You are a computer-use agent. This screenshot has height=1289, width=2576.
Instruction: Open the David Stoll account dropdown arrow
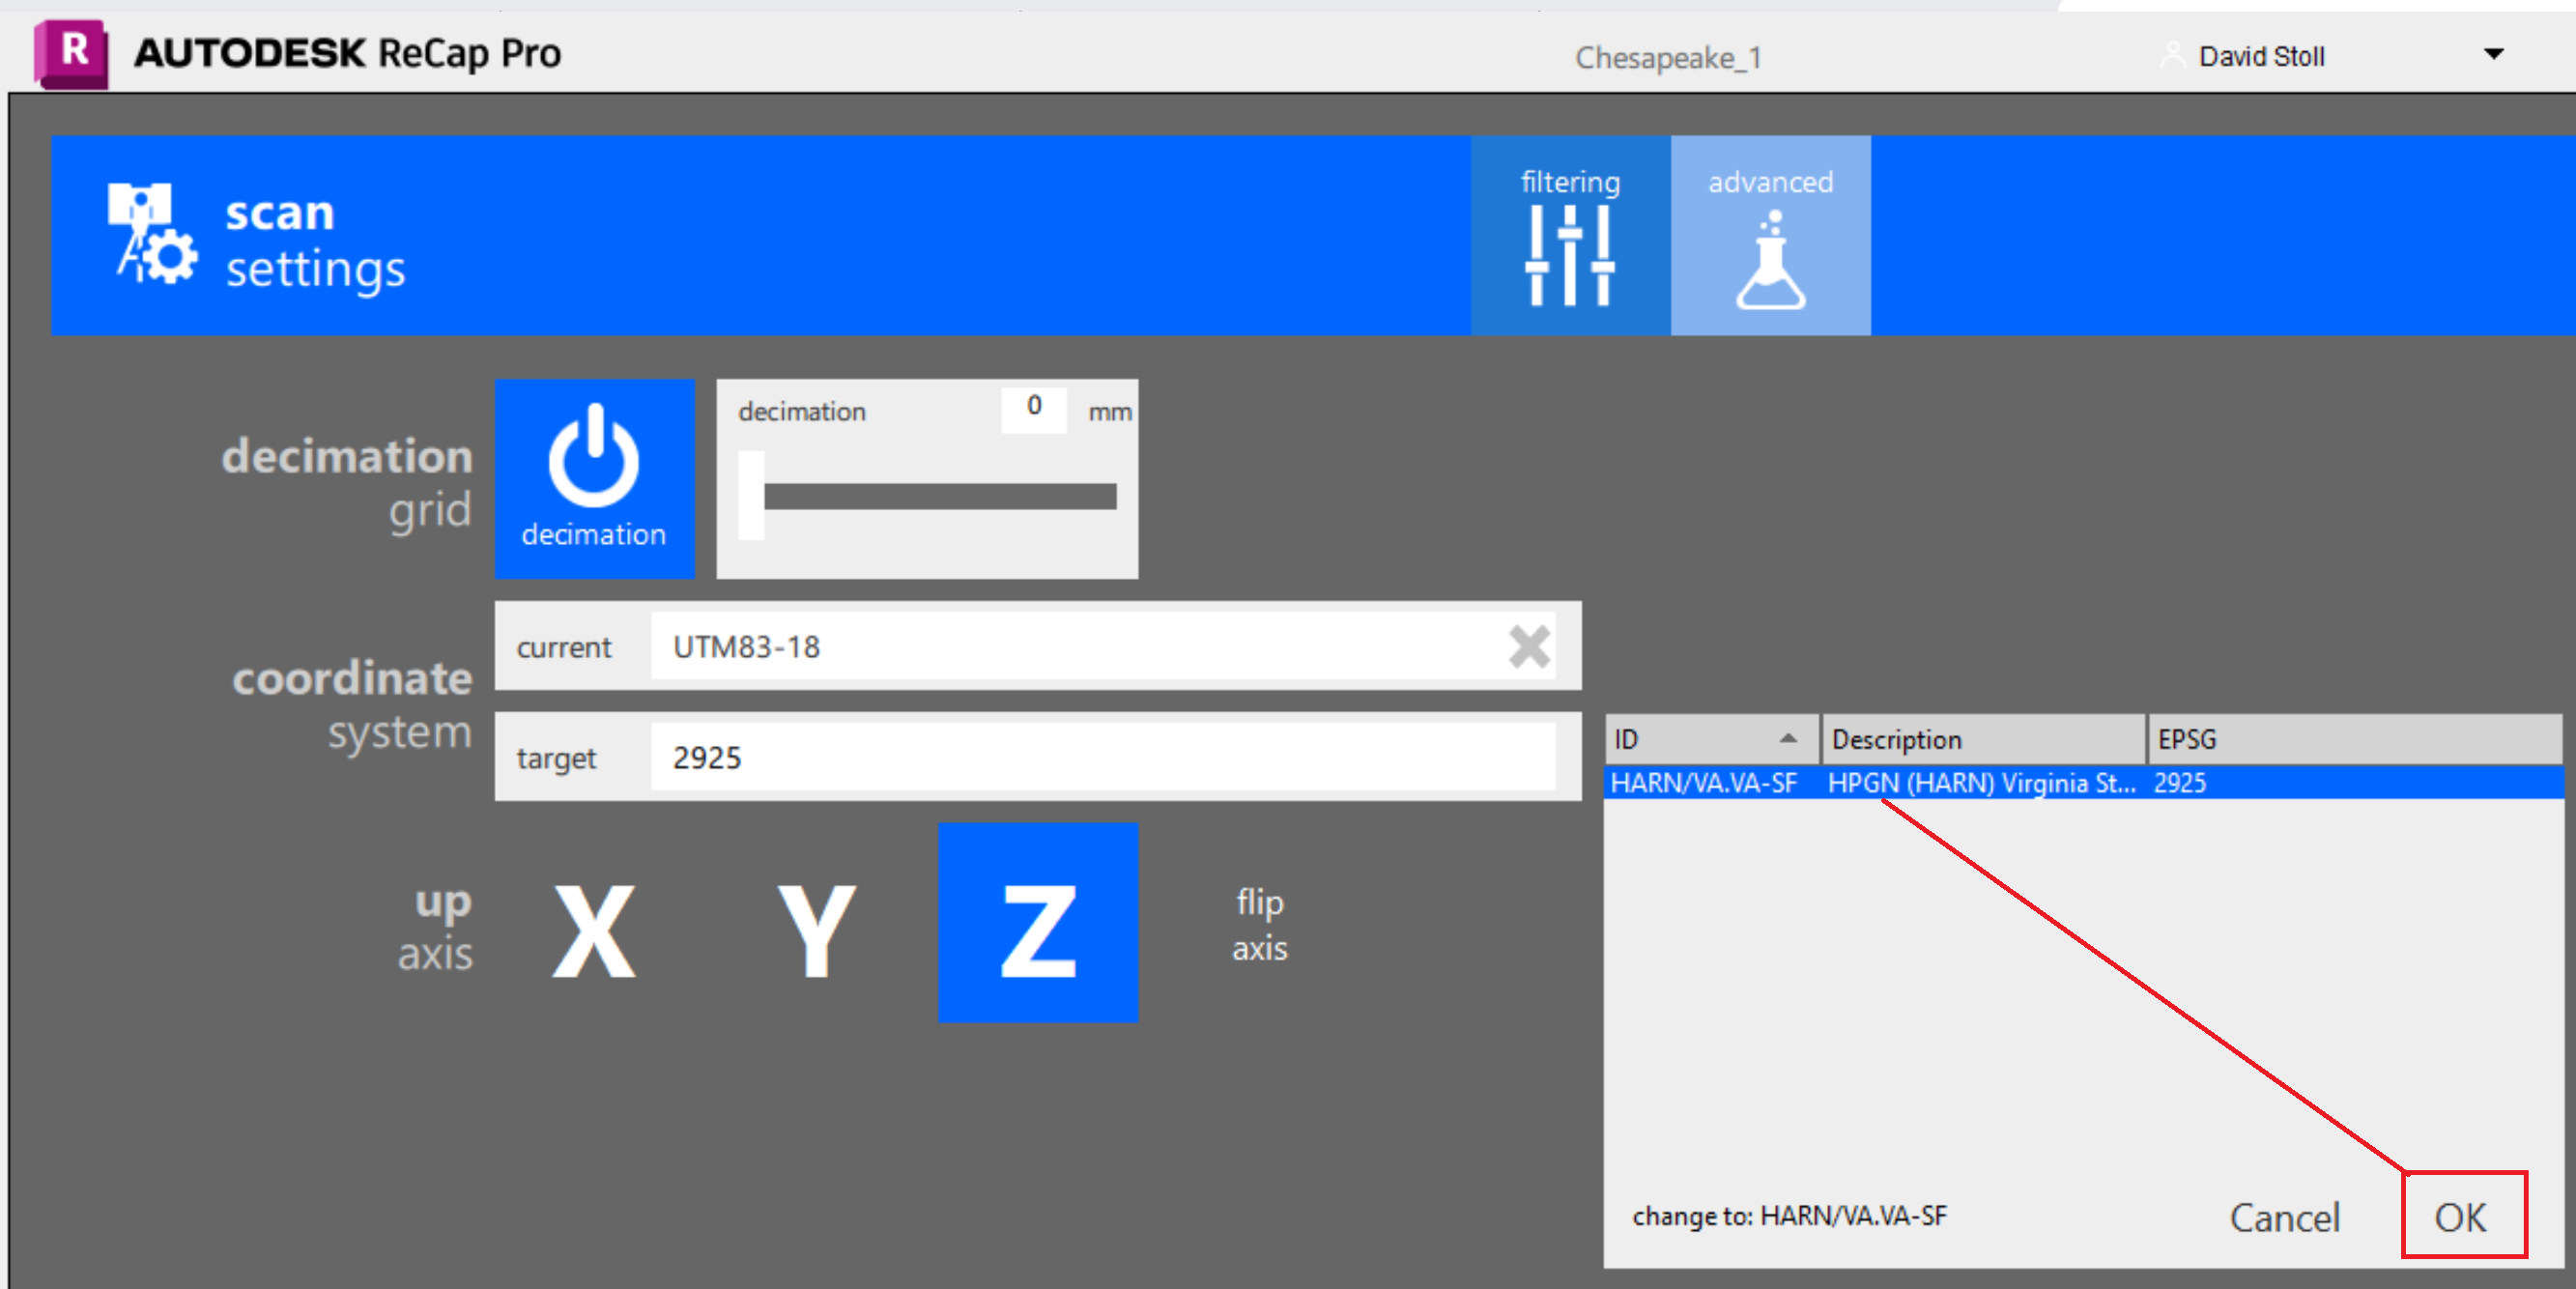tap(2493, 54)
